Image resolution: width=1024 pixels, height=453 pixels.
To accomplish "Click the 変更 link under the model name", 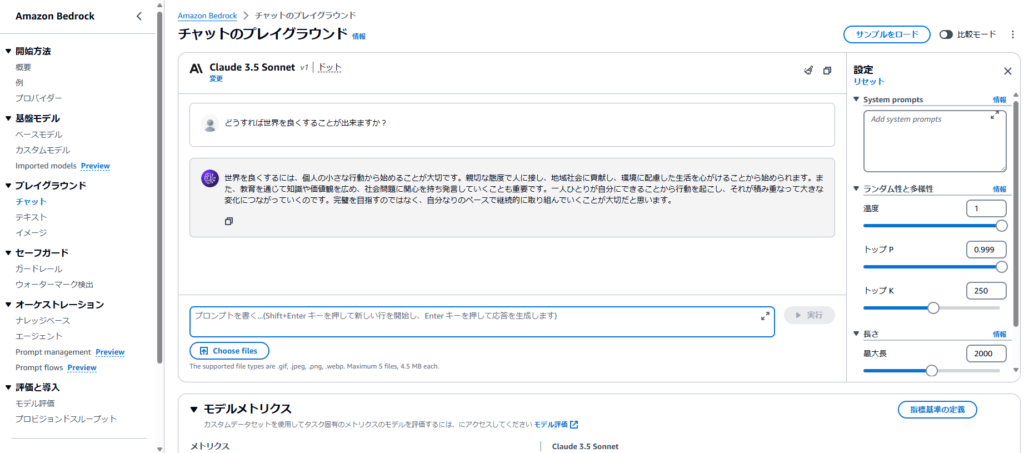I will coord(216,78).
